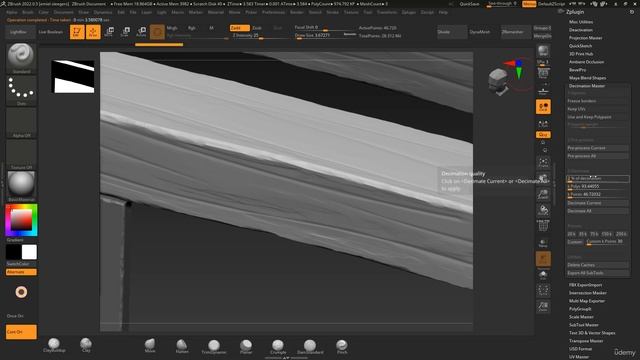Screen dimensions: 640x360
Task: Open the Alpha Off selector
Action: (x=21, y=122)
